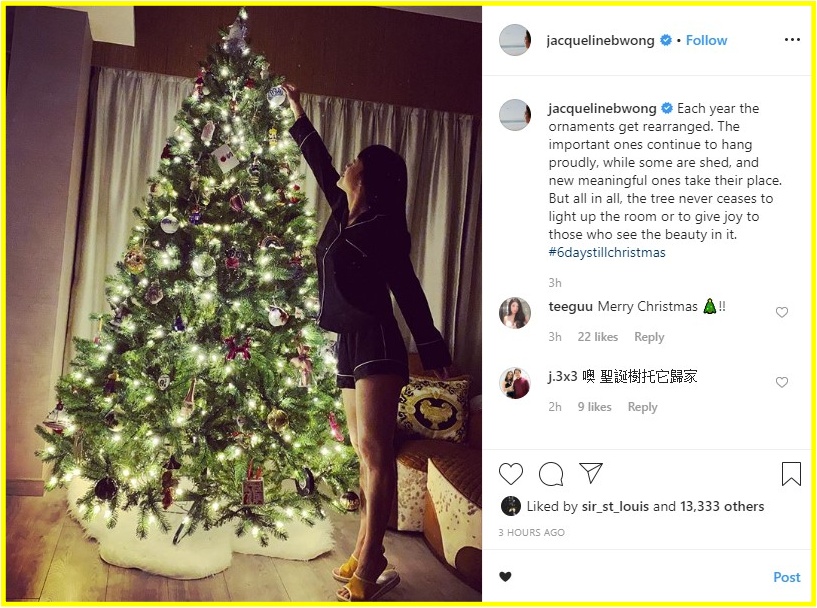
Task: Like the post with the heart icon
Action: click(x=511, y=474)
